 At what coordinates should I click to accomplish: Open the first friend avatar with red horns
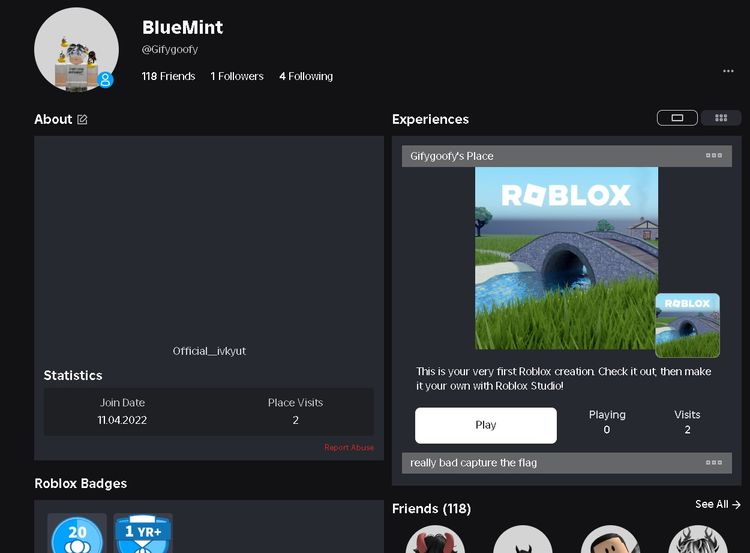435,540
